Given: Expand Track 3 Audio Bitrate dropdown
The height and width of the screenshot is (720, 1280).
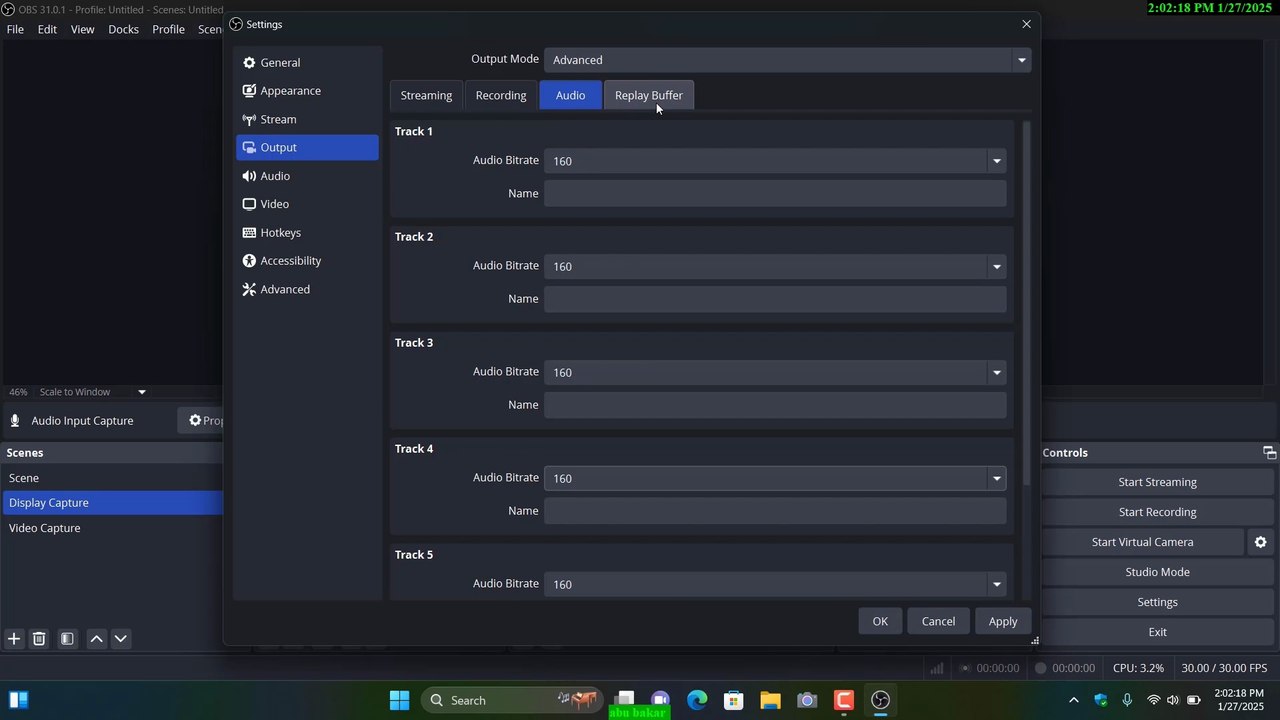Looking at the screenshot, I should (x=996, y=372).
